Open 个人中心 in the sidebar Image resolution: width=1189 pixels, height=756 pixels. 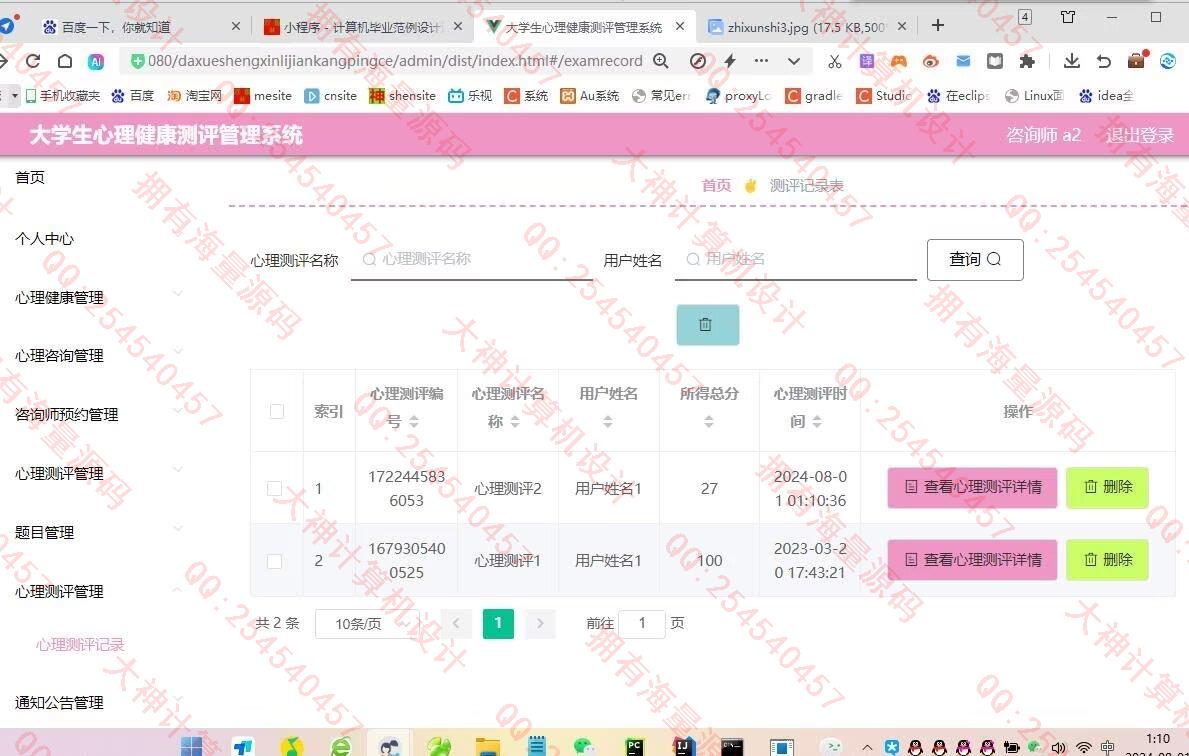pos(45,239)
